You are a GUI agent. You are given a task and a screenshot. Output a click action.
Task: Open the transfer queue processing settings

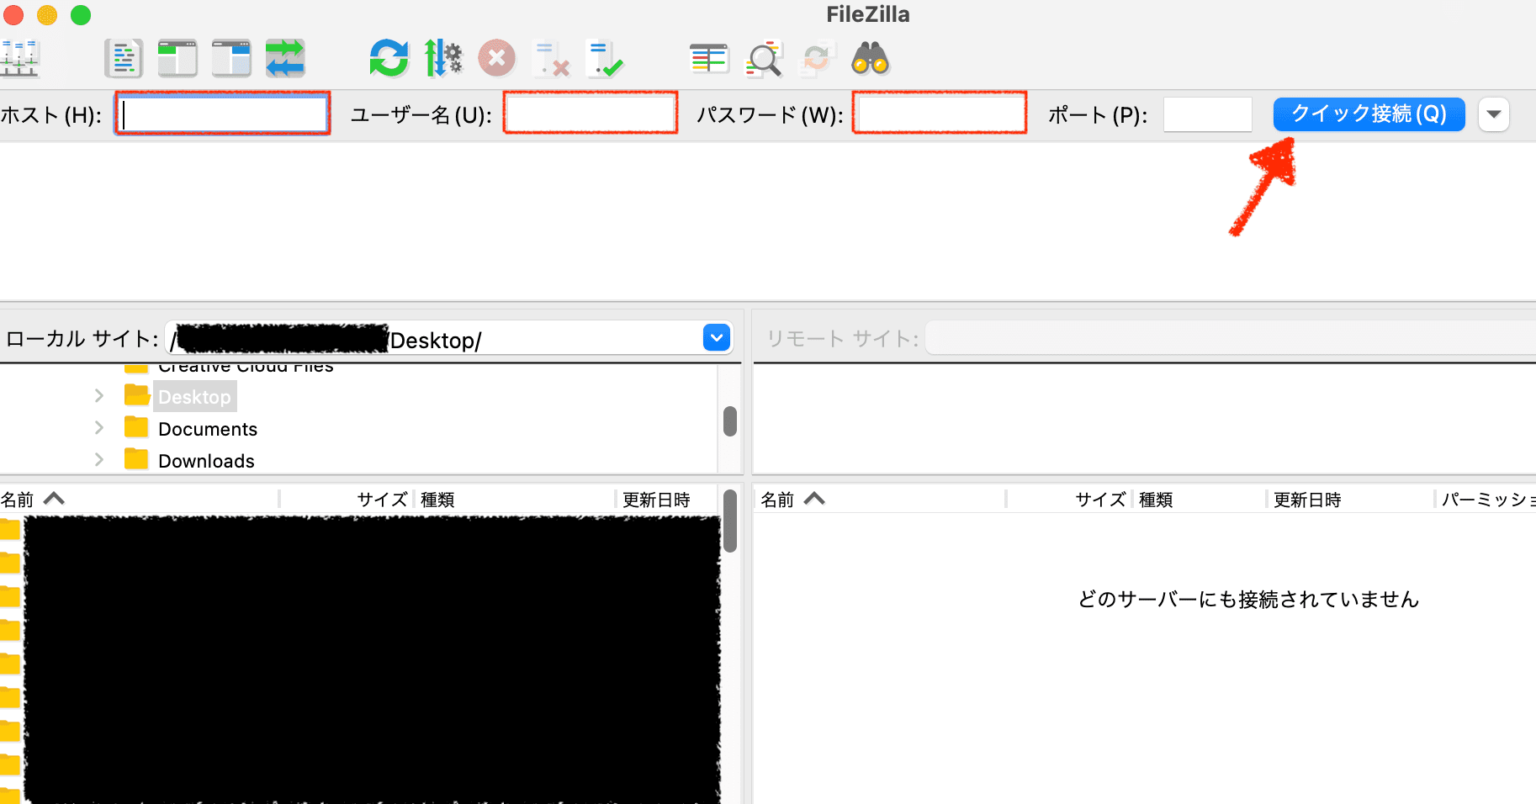(443, 58)
